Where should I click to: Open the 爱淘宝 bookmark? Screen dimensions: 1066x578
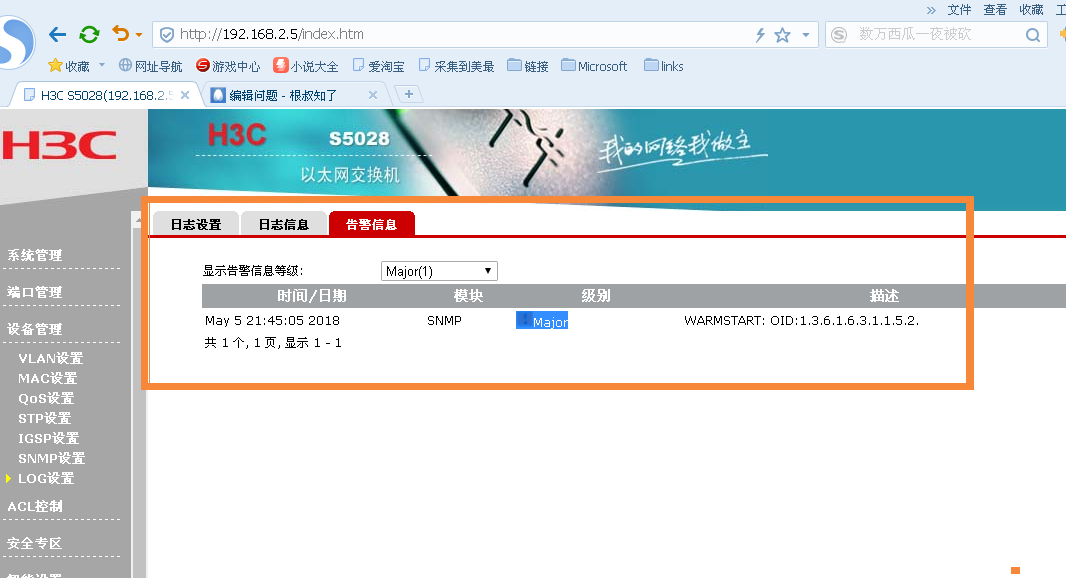378,66
